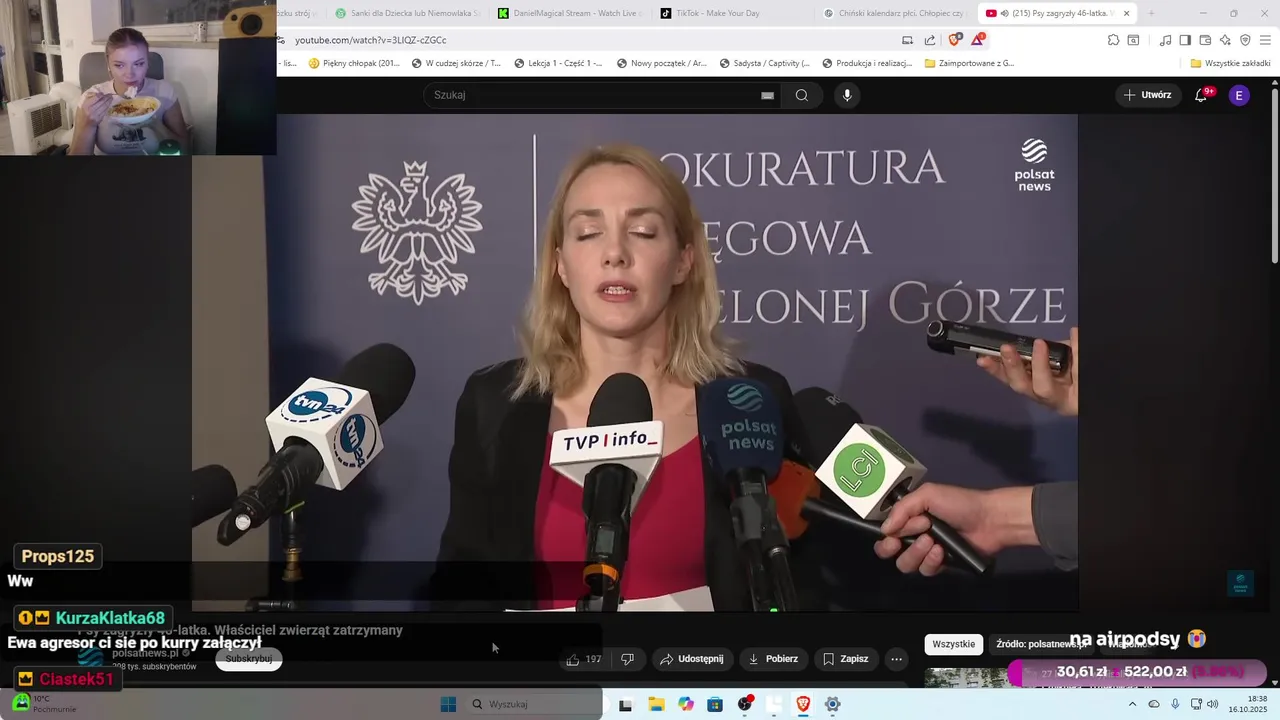Open the browser extensions puzzle icon
Viewport: 1280px width, 720px height.
(x=1113, y=40)
